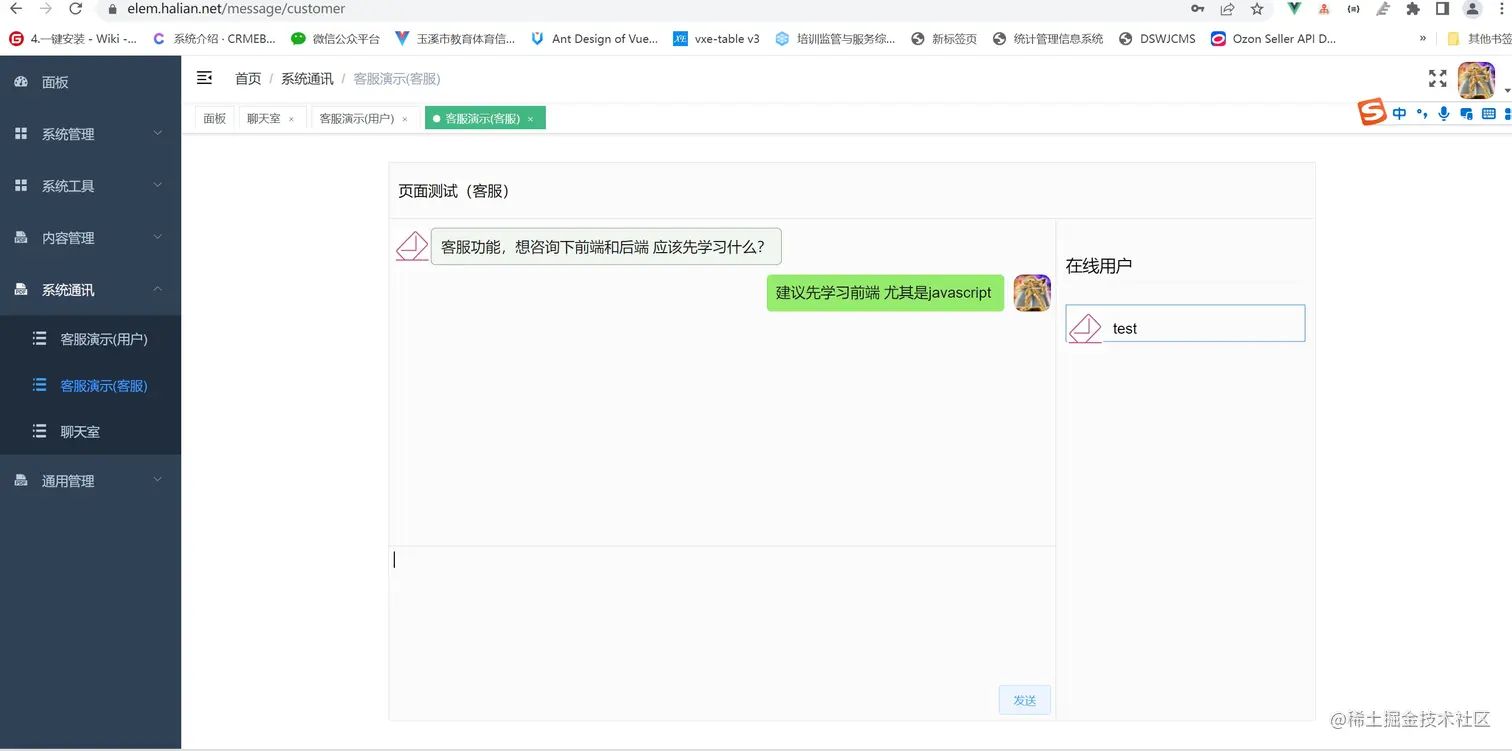
Task: Click the Sogou input method logo
Action: coord(1371,112)
